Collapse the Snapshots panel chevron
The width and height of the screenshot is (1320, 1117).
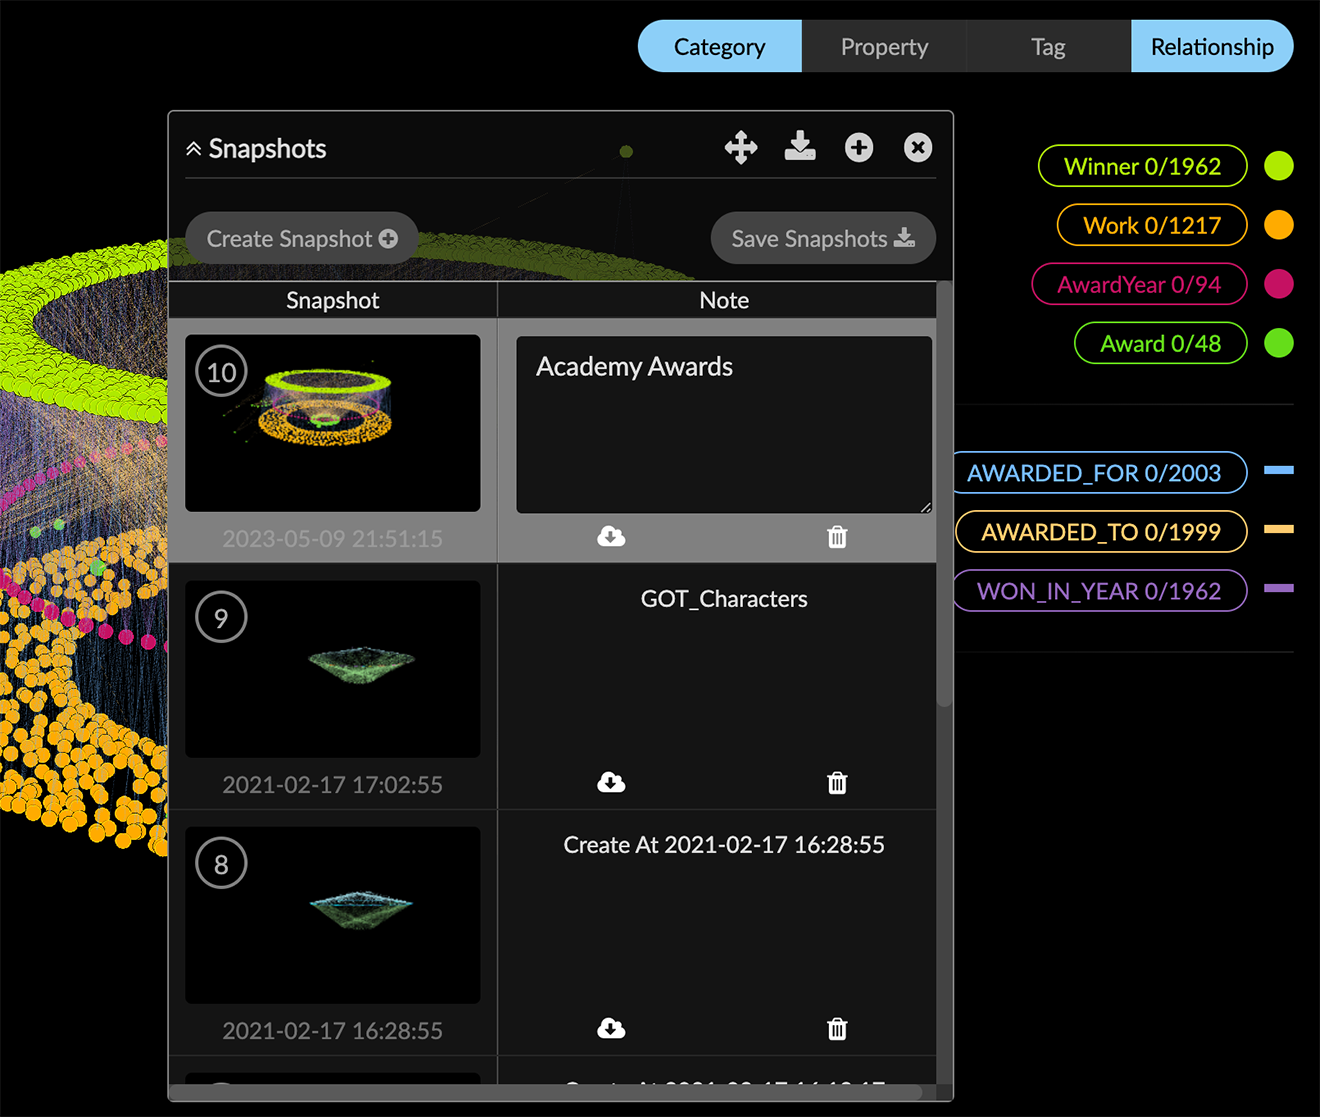pos(194,149)
